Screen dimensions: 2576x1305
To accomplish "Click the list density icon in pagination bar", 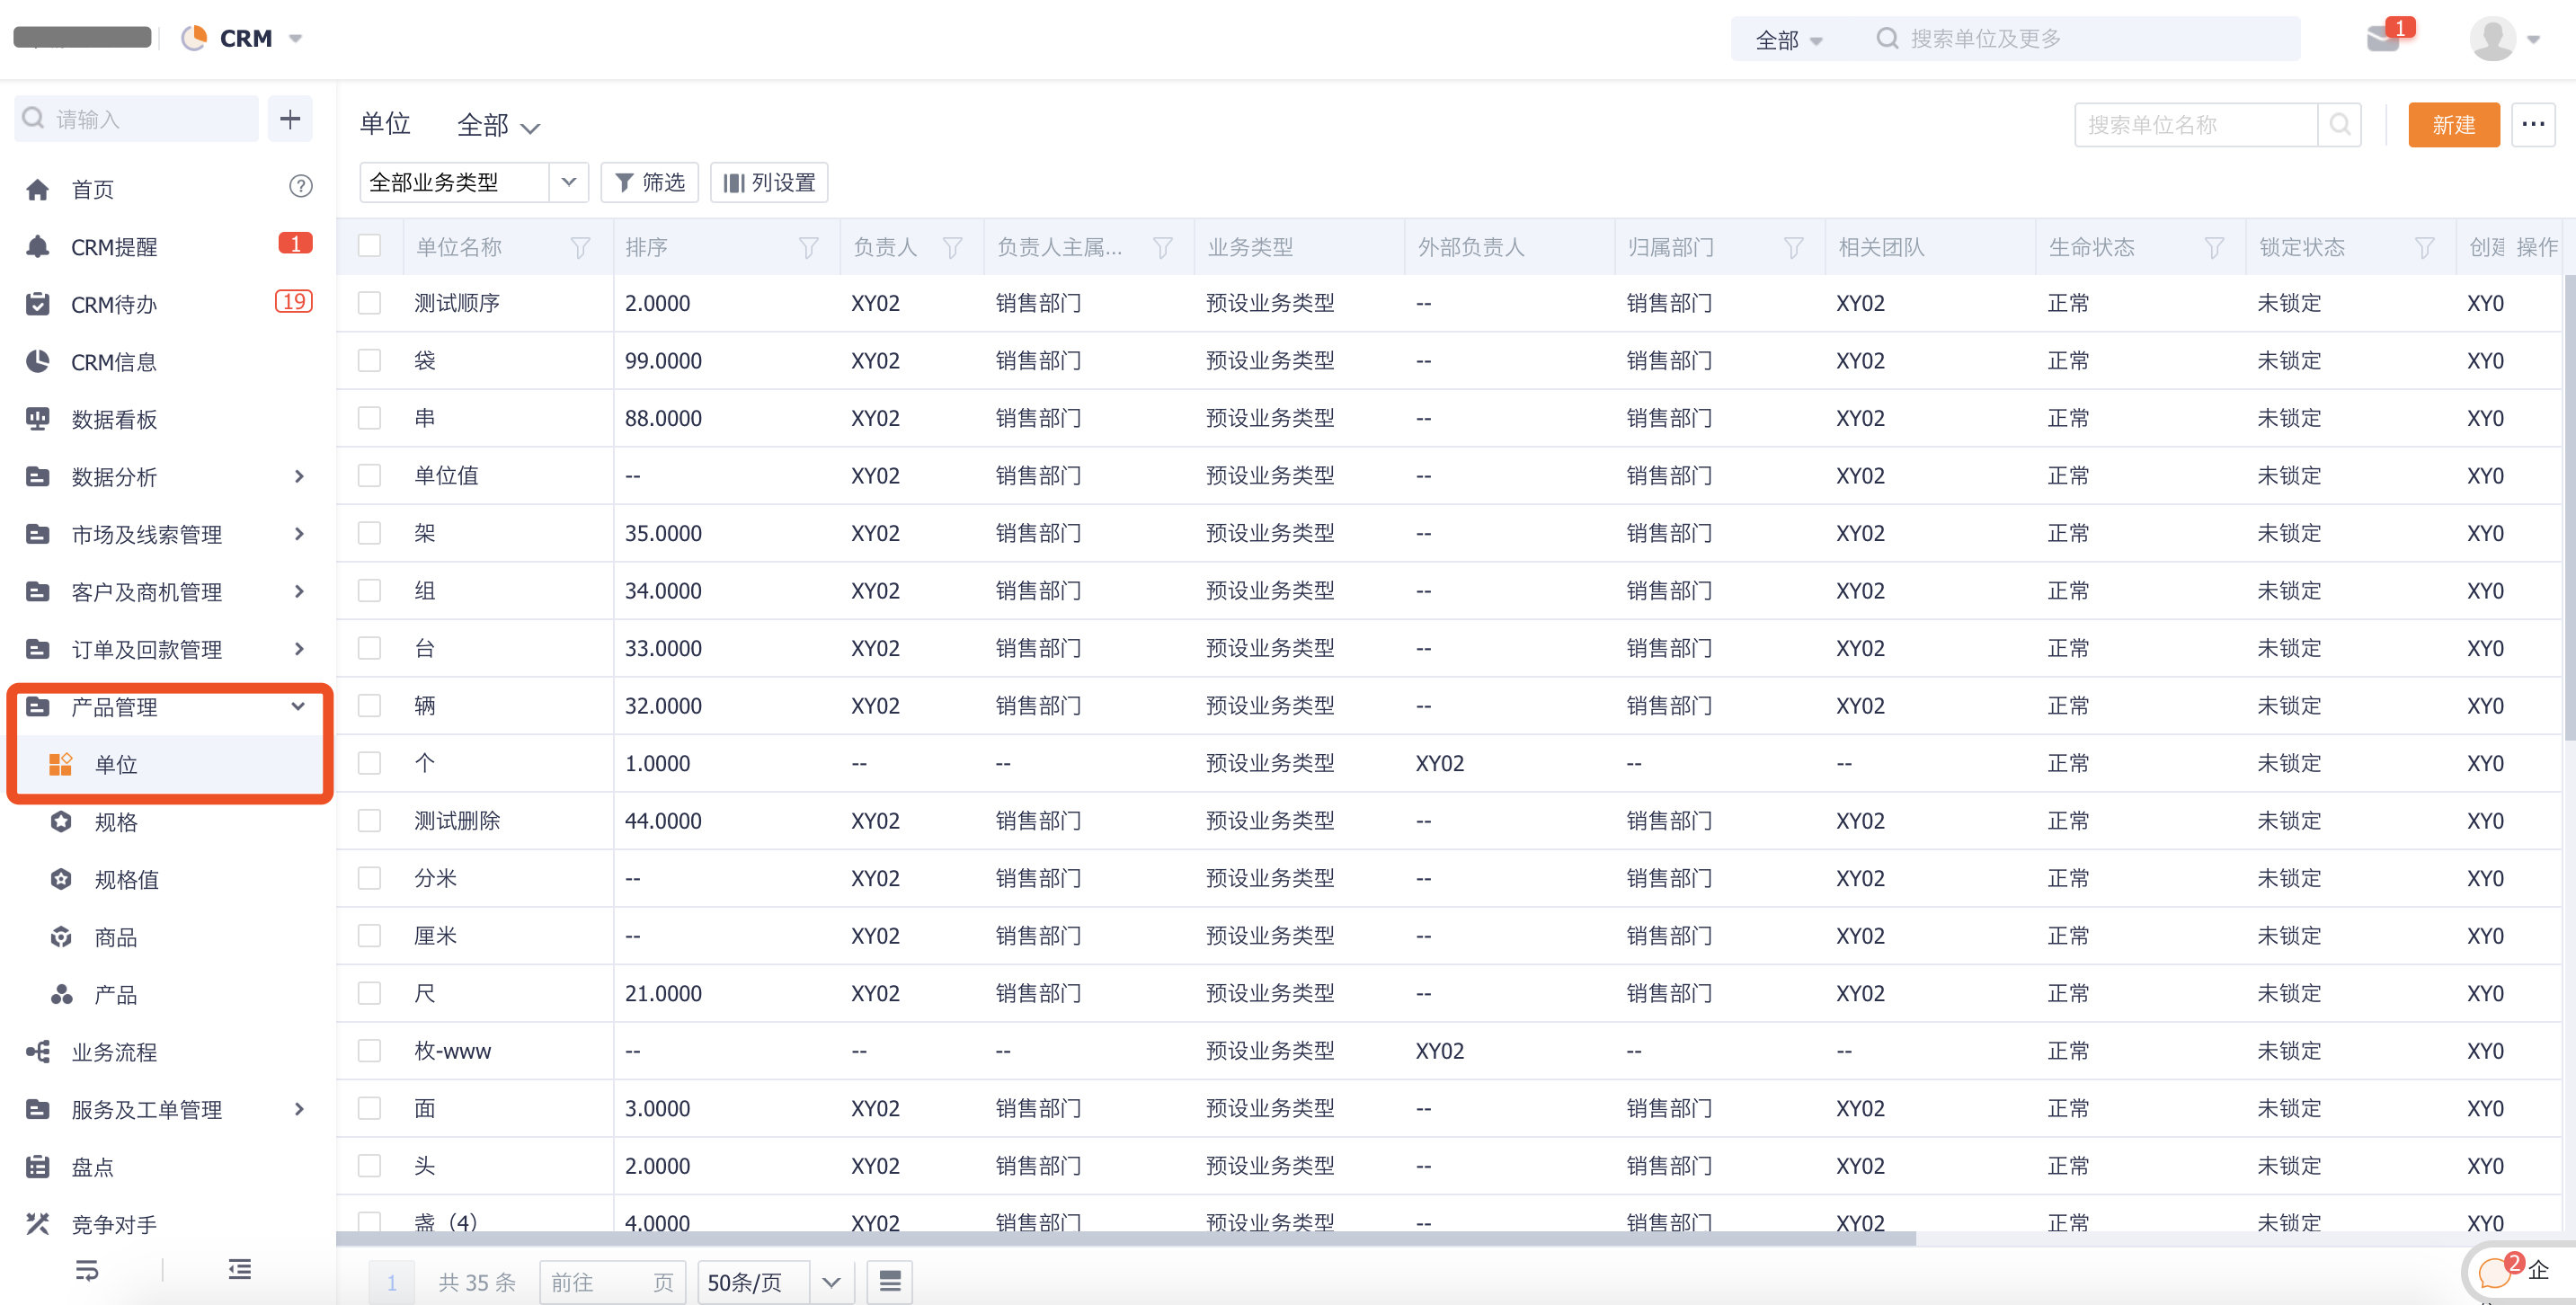I will coord(889,1281).
